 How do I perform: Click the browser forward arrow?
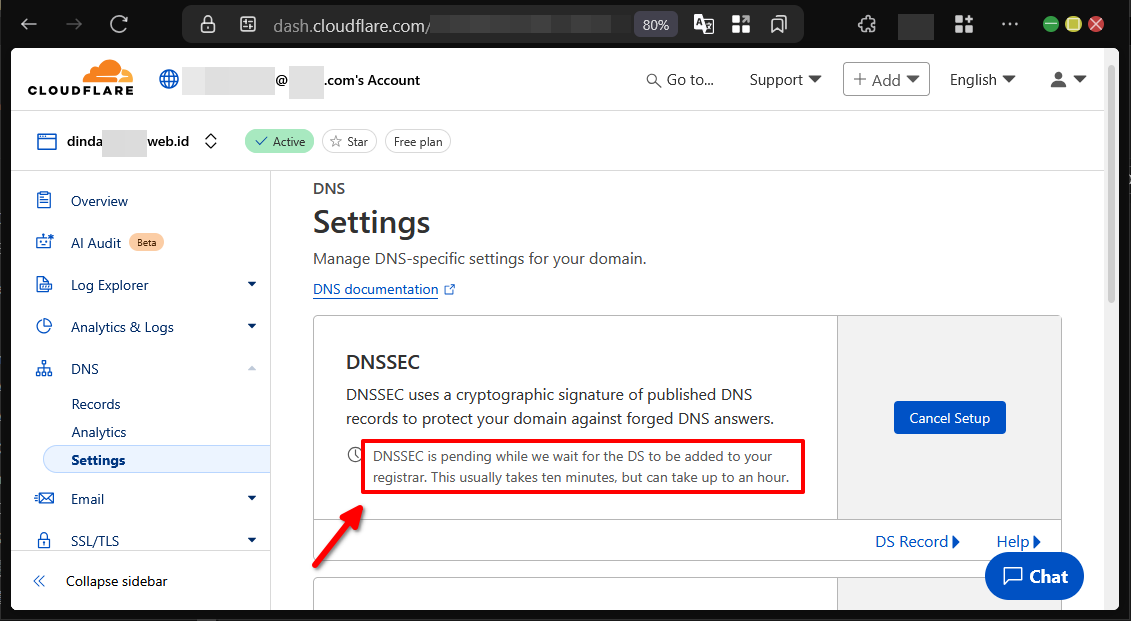(x=74, y=25)
